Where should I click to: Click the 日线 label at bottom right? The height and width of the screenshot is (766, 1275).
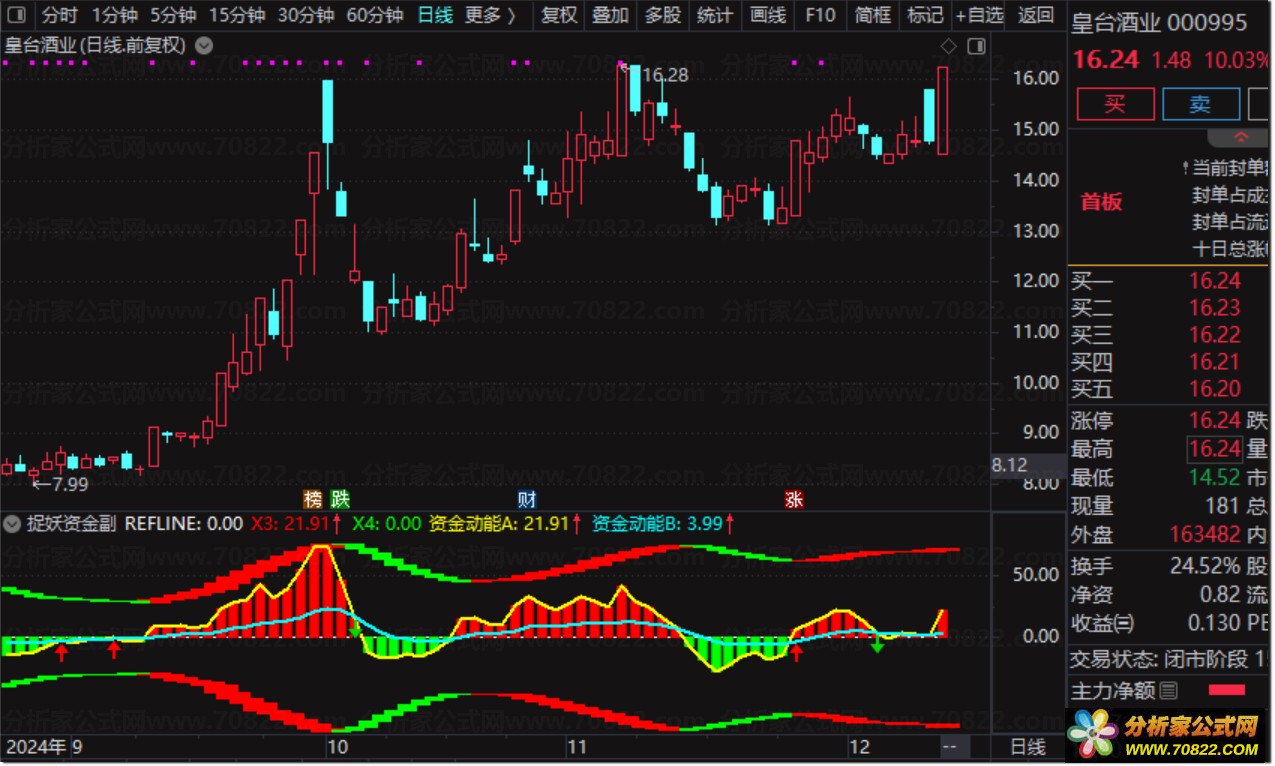coord(1027,747)
